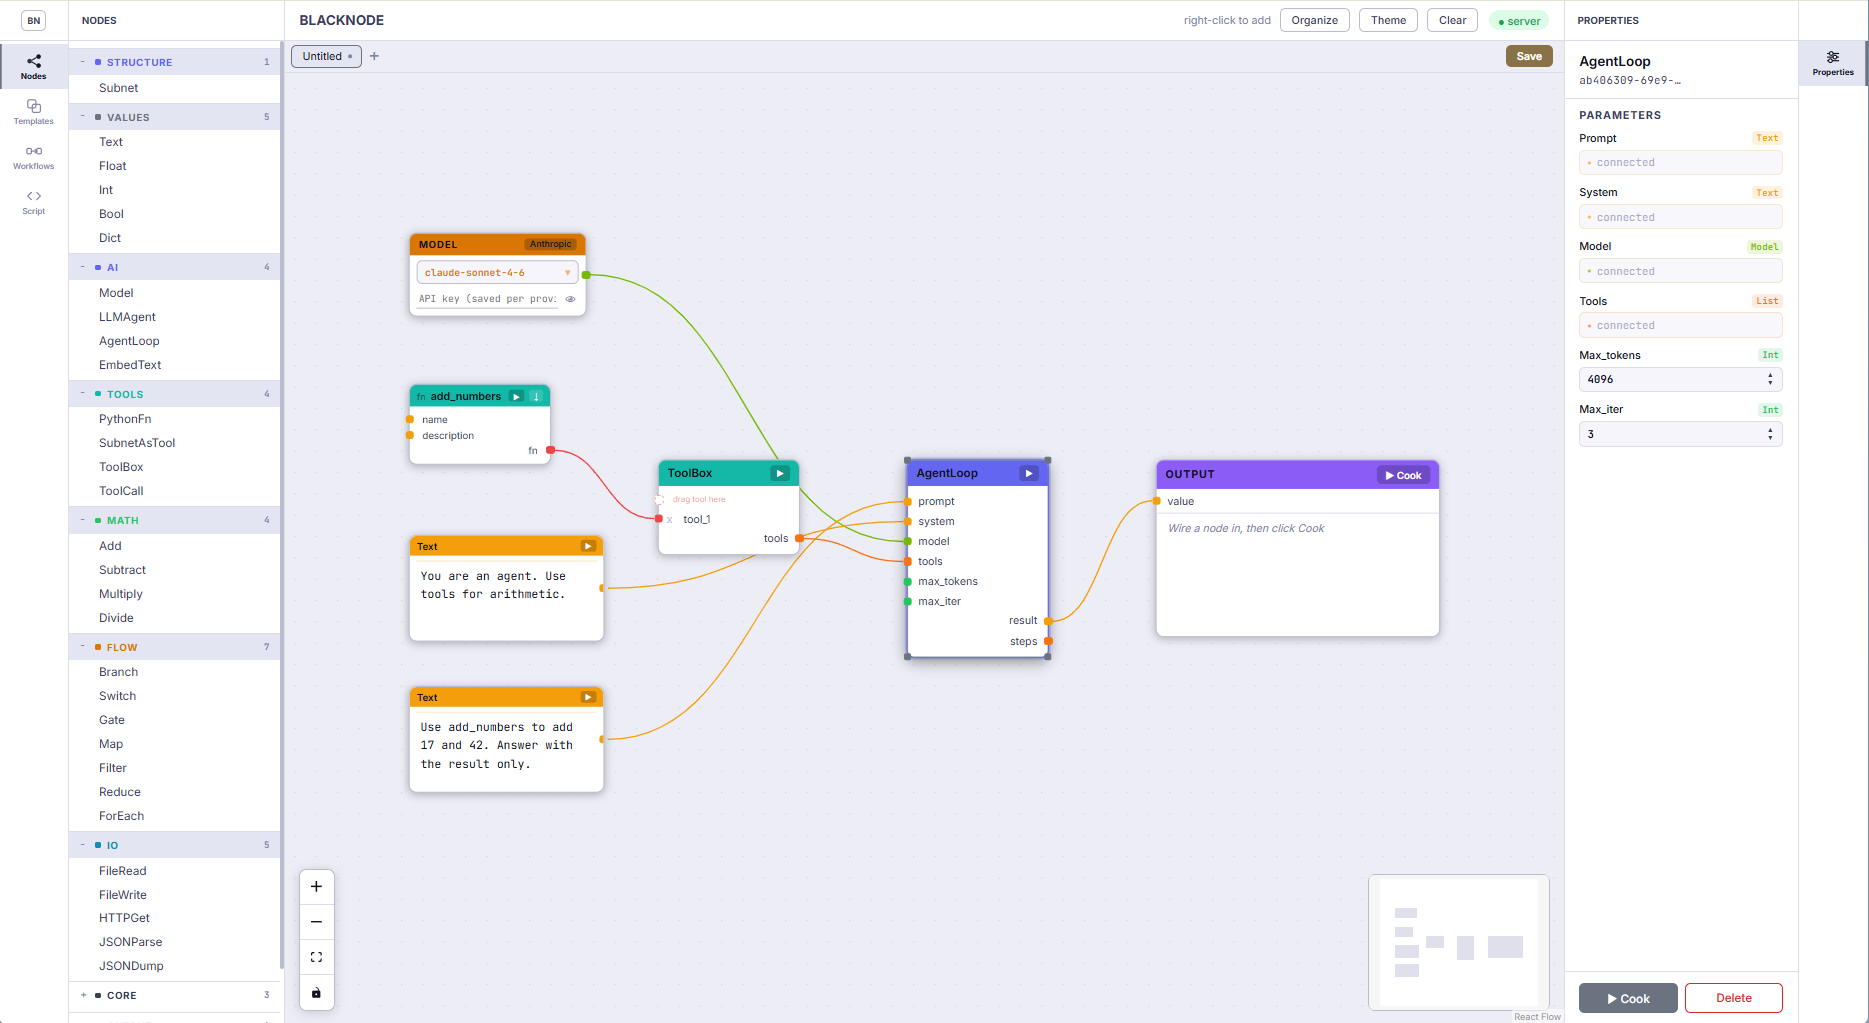This screenshot has height=1023, width=1869.
Task: Click the add_numbers download arrow icon
Action: coord(537,397)
